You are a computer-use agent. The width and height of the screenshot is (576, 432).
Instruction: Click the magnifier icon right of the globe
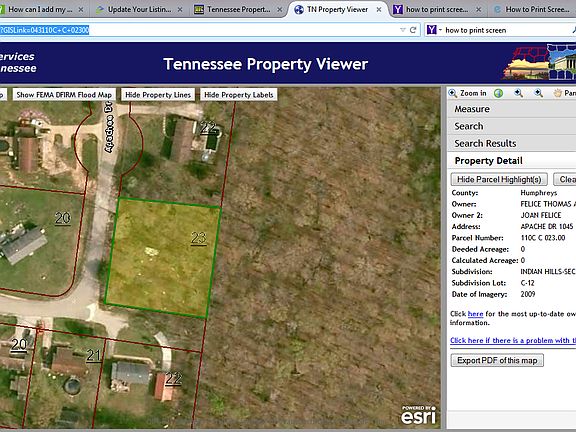pyautogui.click(x=519, y=93)
